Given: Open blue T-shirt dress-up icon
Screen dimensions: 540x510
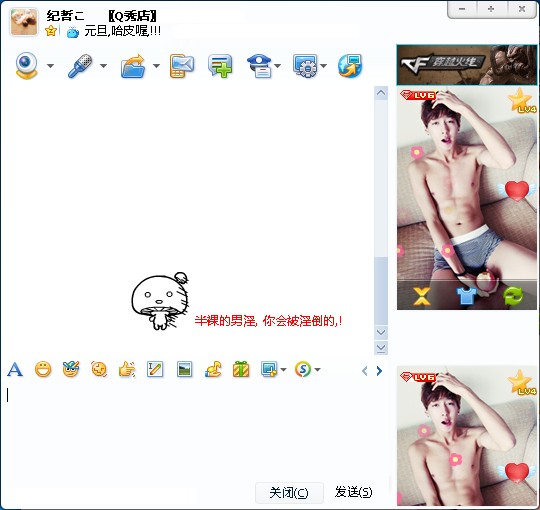Looking at the screenshot, I should click(466, 296).
